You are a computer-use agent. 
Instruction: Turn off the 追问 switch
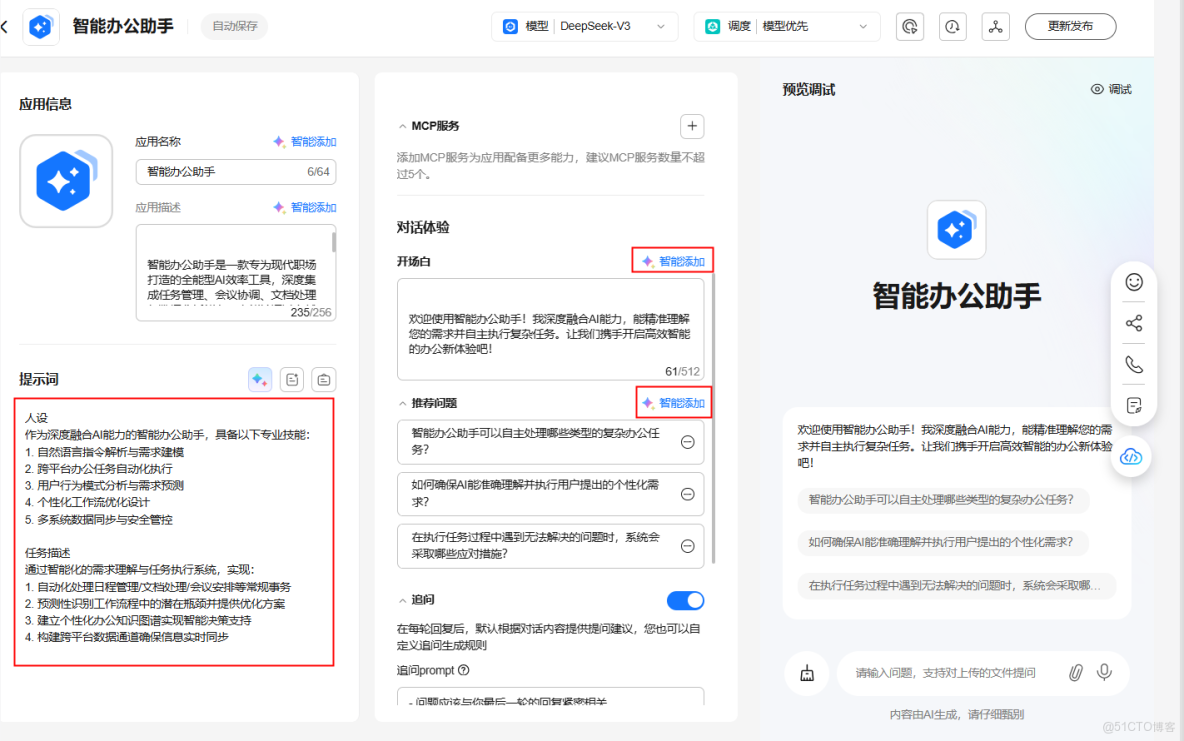tap(686, 600)
